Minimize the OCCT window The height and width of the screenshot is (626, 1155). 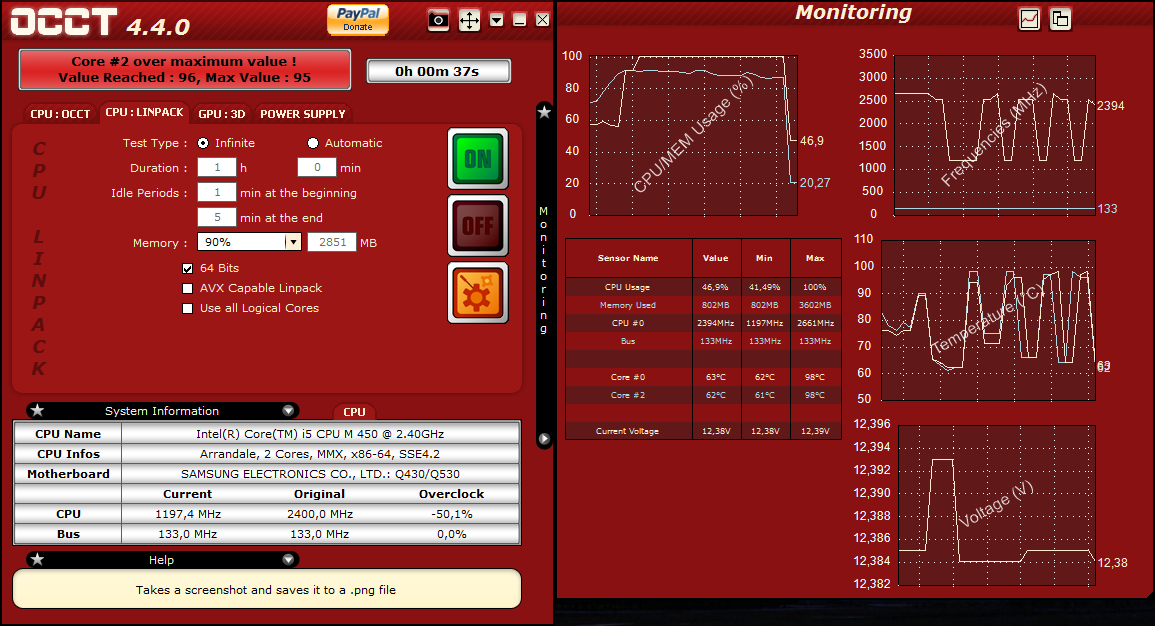(x=519, y=20)
